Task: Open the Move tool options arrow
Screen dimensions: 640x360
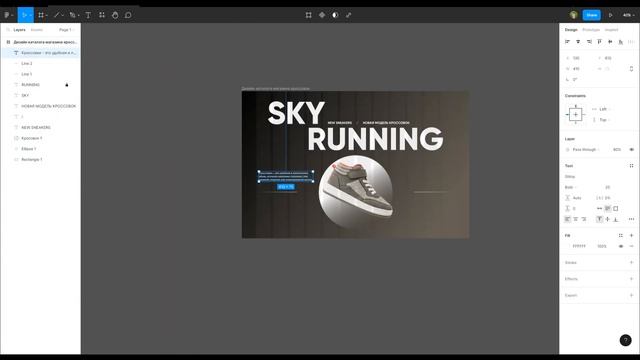Action: (31, 15)
